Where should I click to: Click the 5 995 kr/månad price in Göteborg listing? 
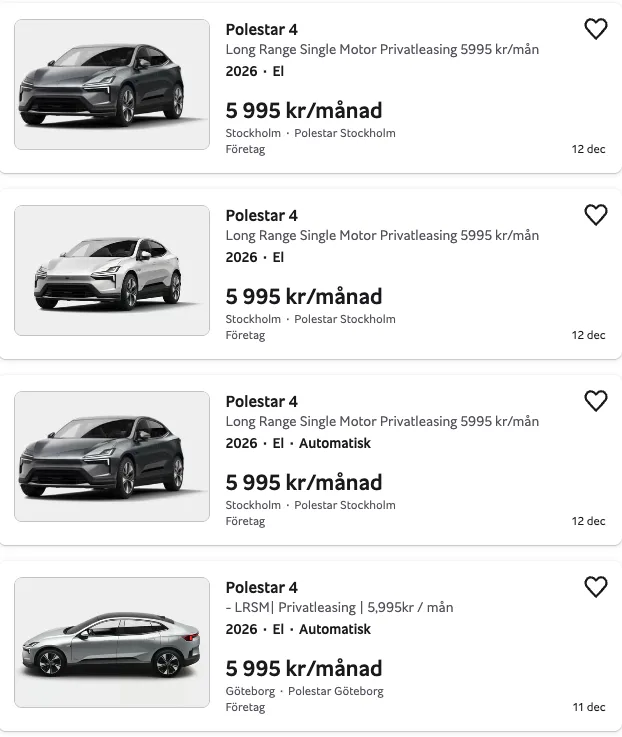[304, 668]
